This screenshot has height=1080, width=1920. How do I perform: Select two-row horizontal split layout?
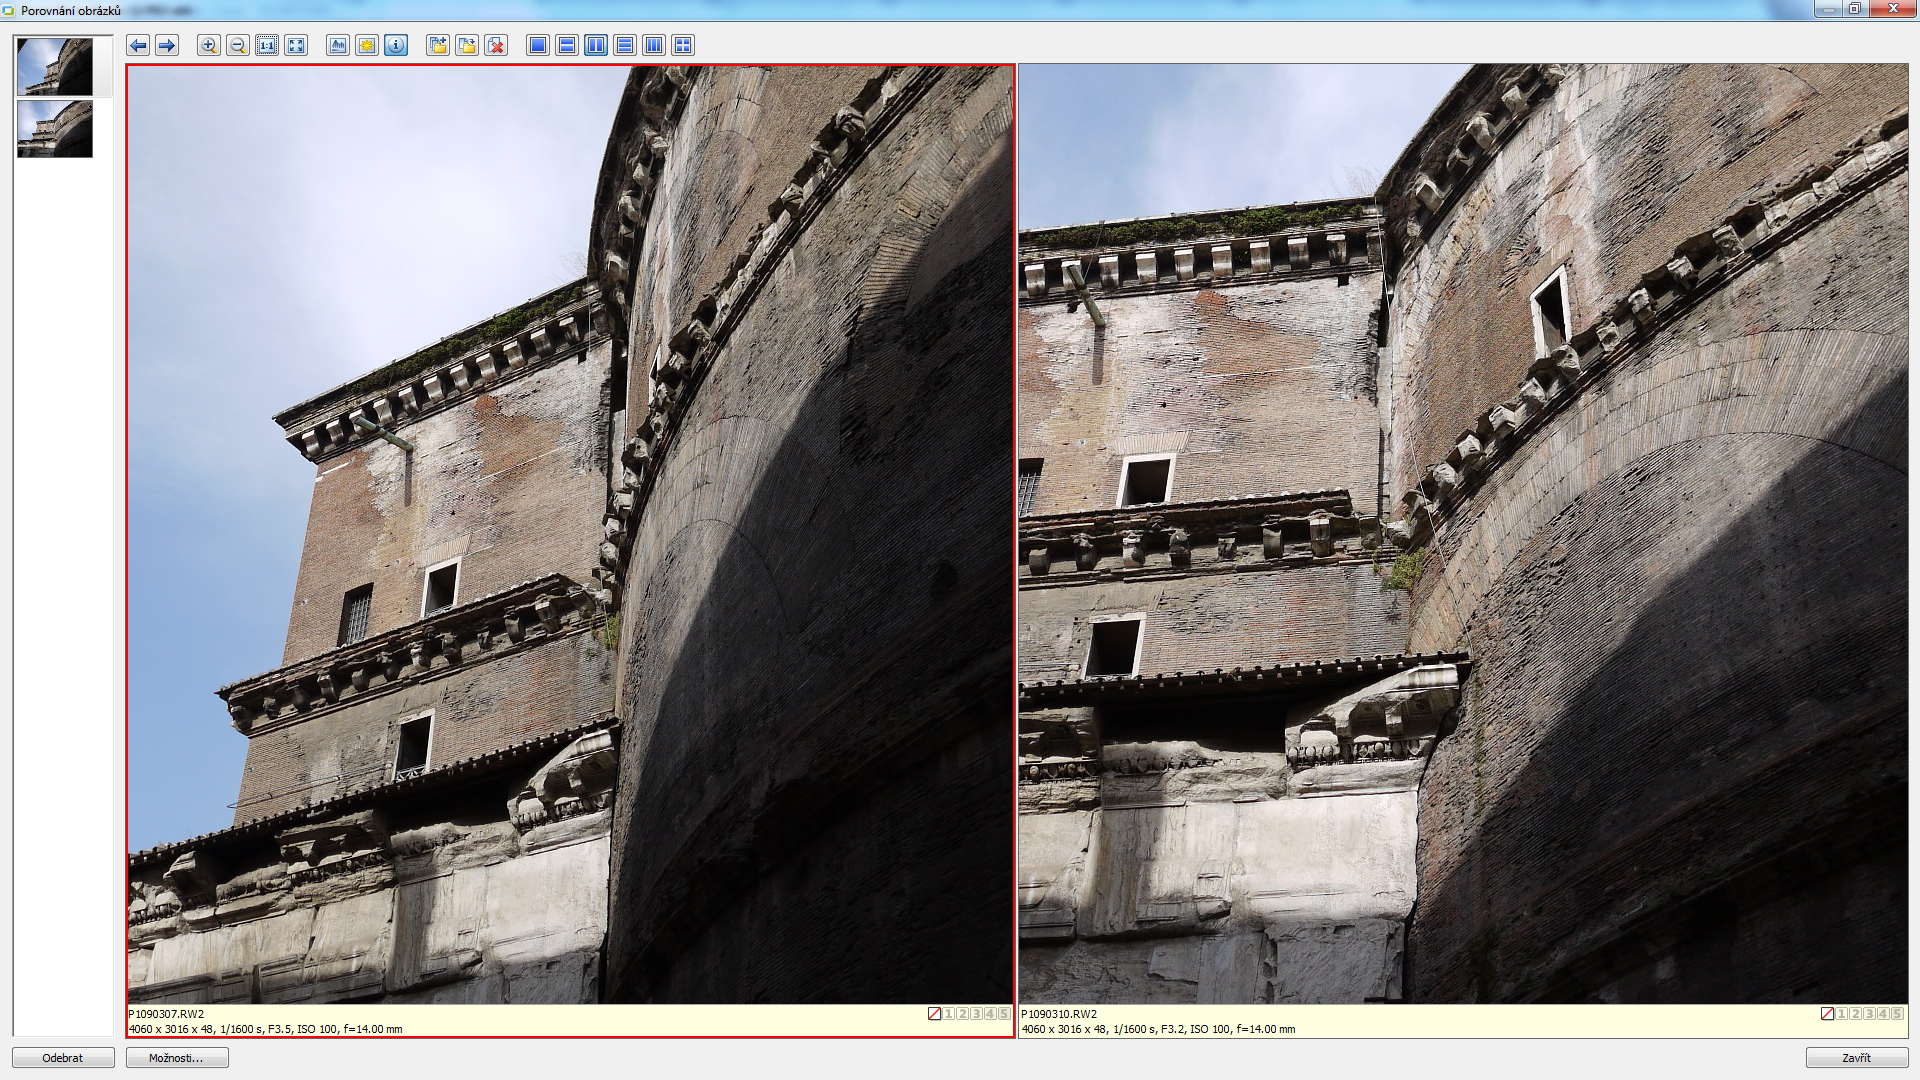pyautogui.click(x=567, y=46)
